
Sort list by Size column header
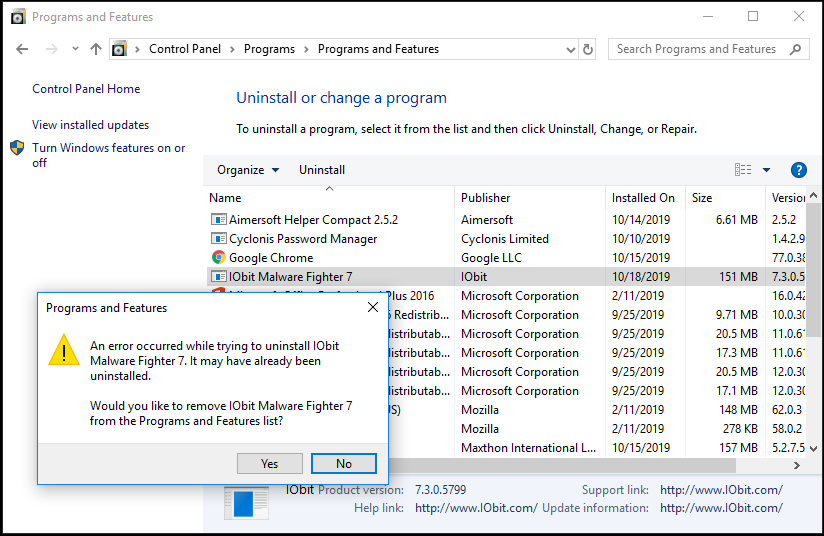point(725,198)
